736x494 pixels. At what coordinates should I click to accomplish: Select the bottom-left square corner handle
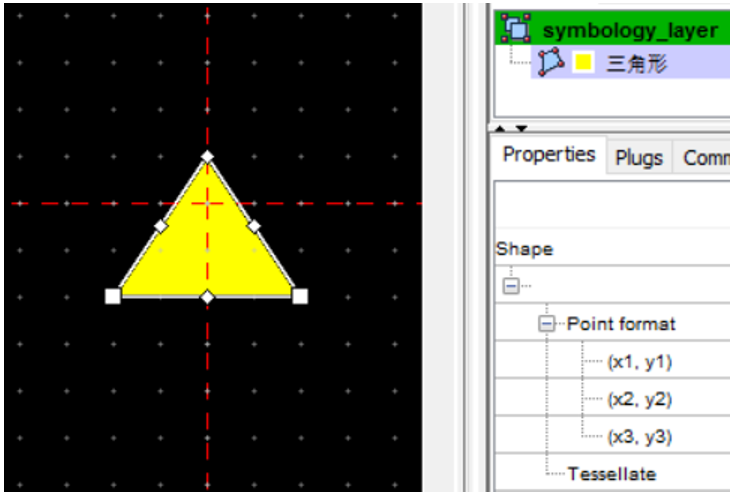tap(113, 296)
